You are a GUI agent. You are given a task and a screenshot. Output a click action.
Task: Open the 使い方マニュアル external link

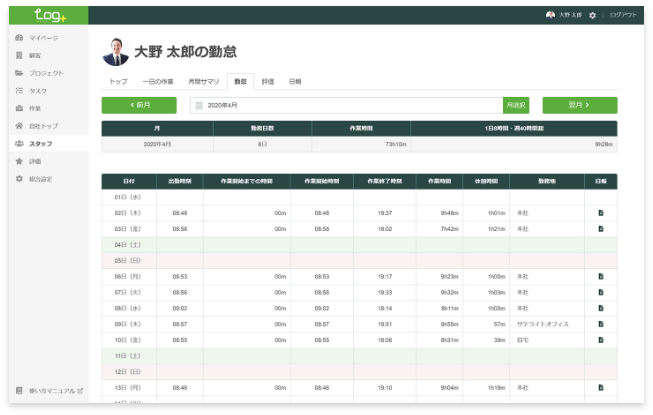(50, 390)
